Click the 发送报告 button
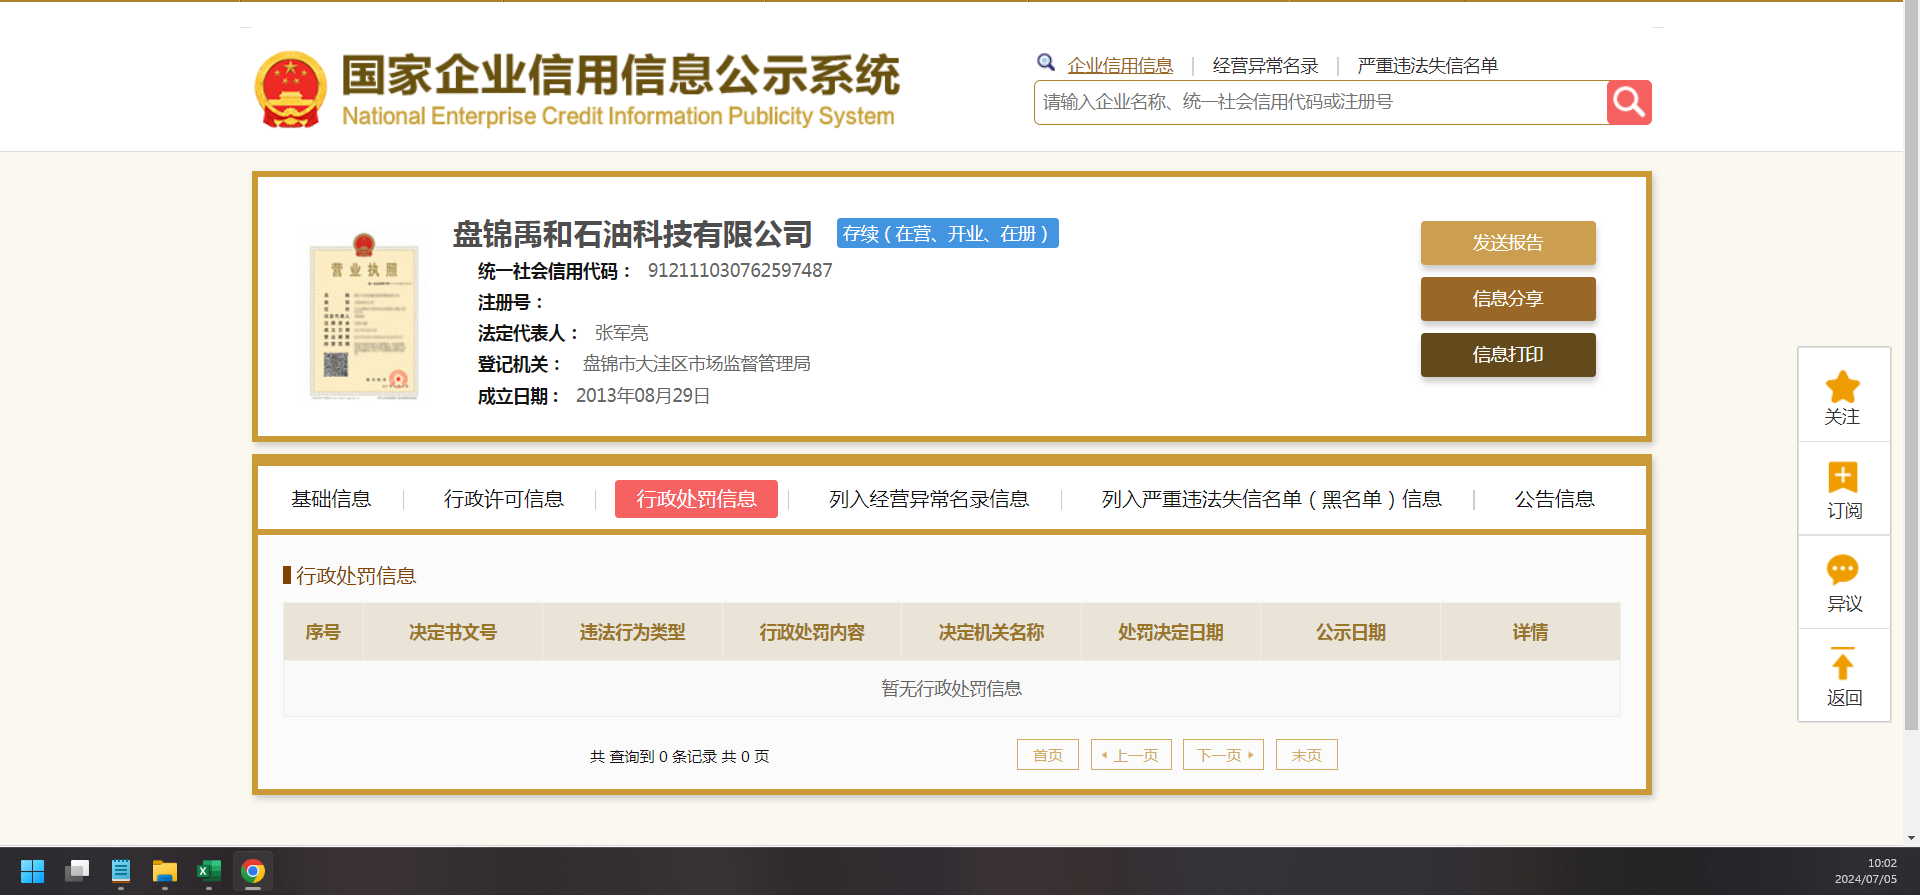Viewport: 1920px width, 895px height. coord(1508,243)
